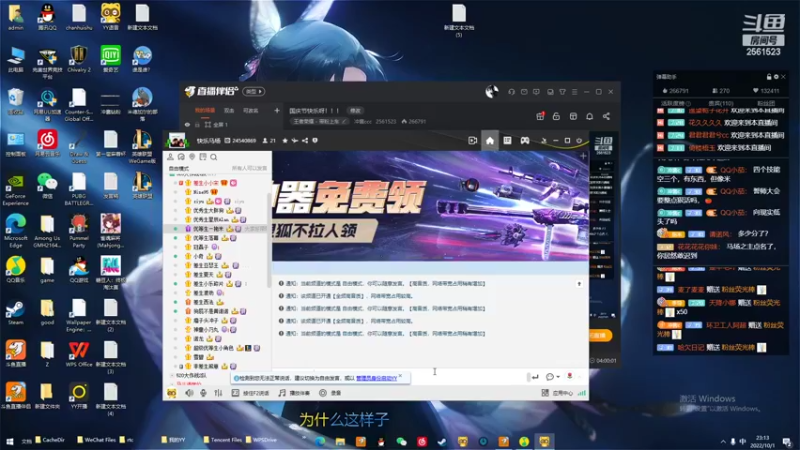The image size is (800, 450).
Task: Click the headset support icon in companion title bar
Action: pyautogui.click(x=511, y=92)
